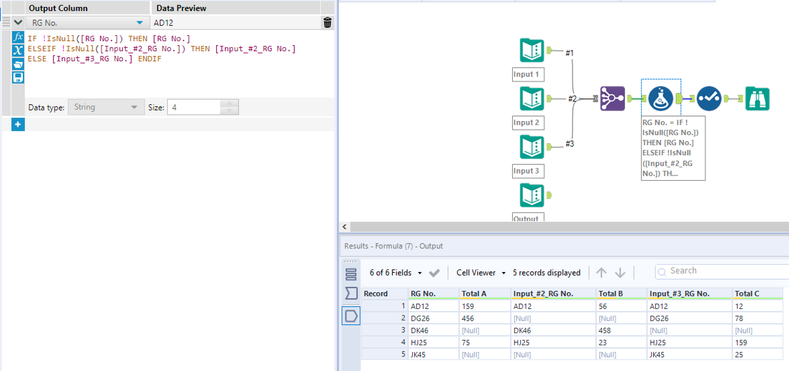Viewport: 789px width, 371px height.
Task: Go to previous record with up arrow
Action: [601, 272]
